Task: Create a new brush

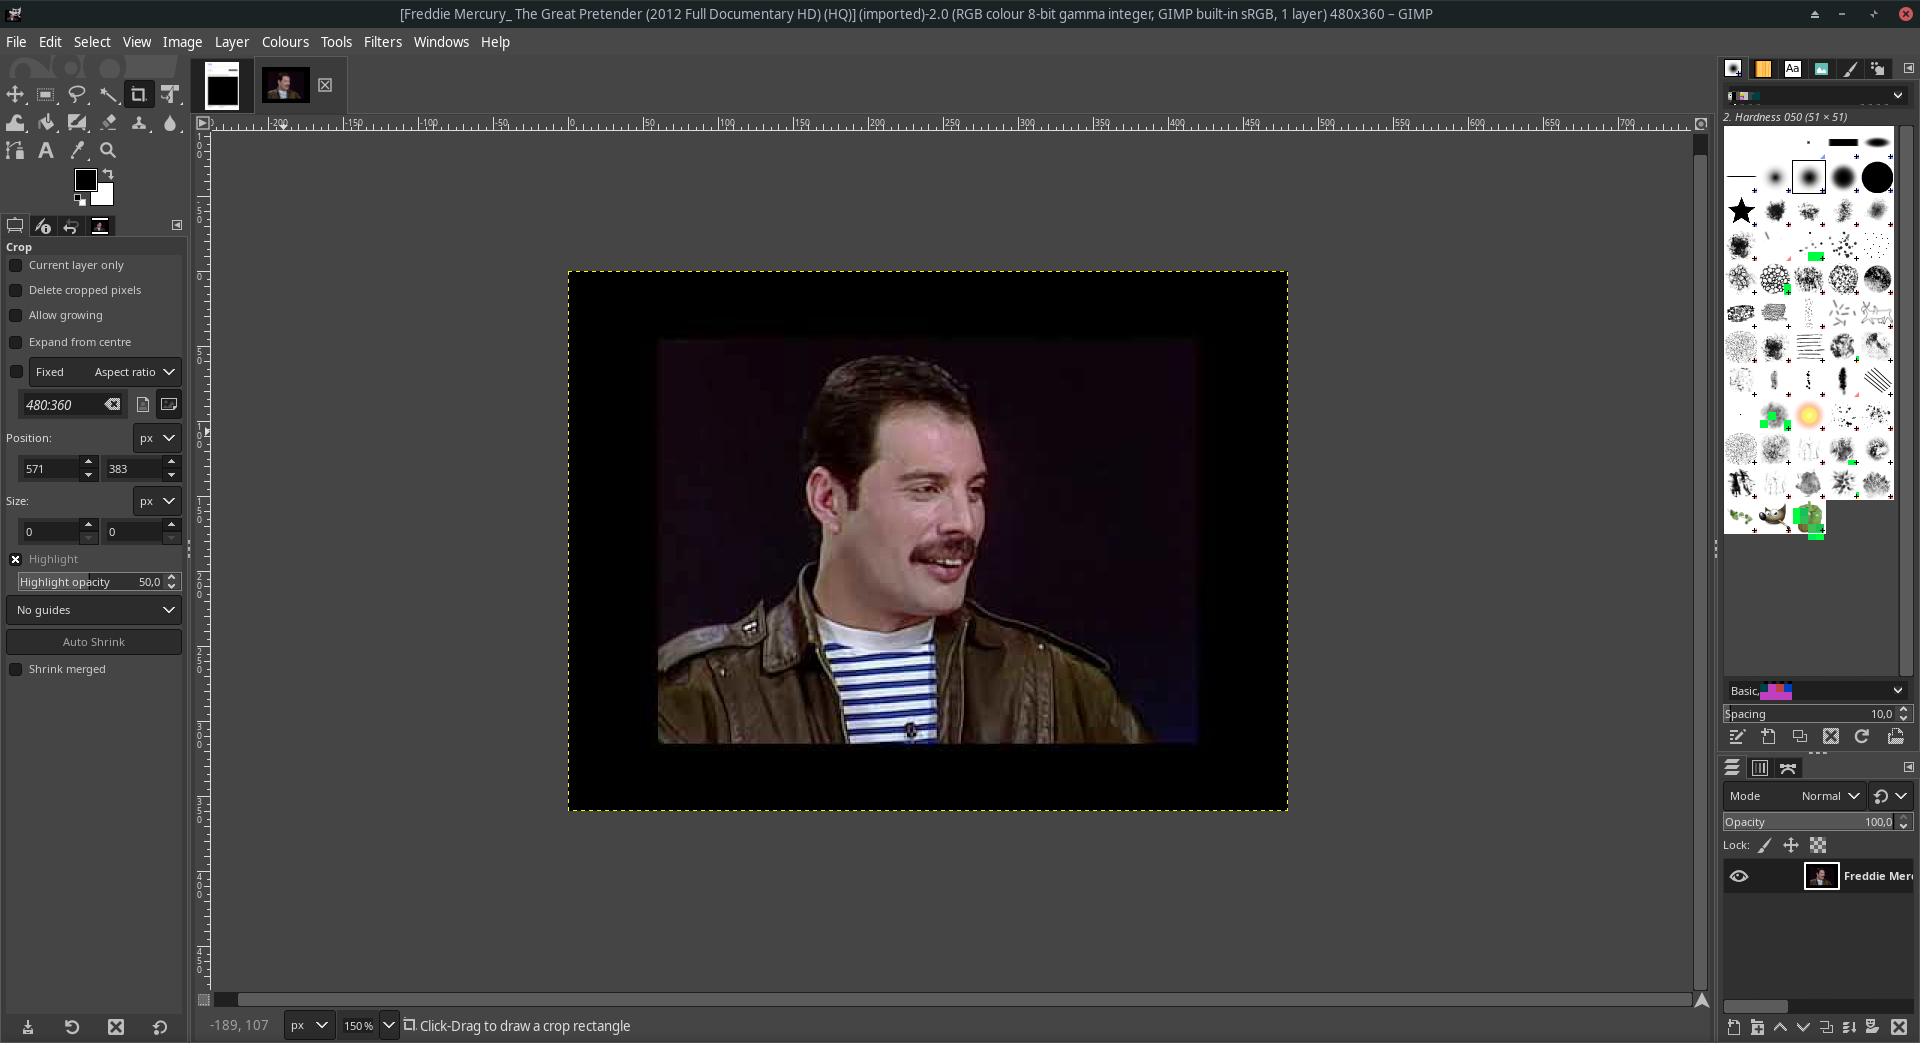Action: pos(1768,737)
